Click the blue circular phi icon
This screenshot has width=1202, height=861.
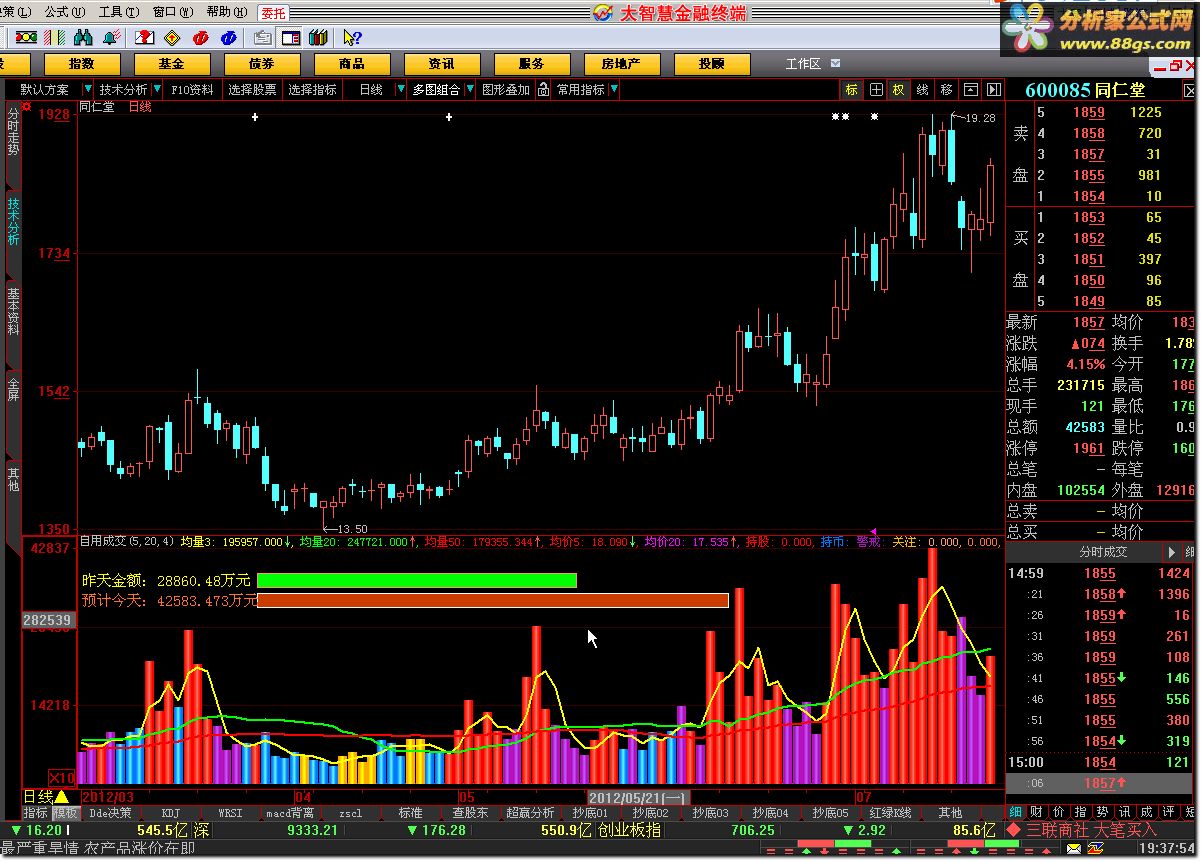[x=229, y=38]
